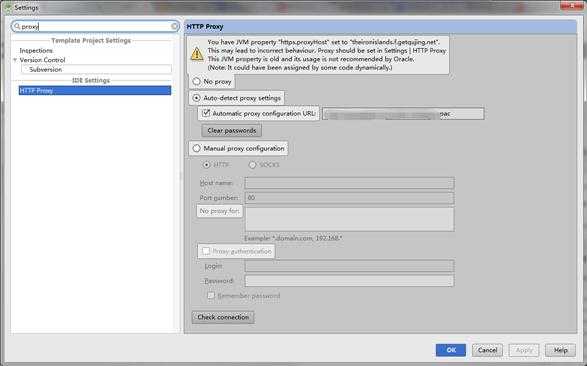This screenshot has height=366, width=587.
Task: Click the search magnifier icon in settings filter
Action: (x=17, y=27)
